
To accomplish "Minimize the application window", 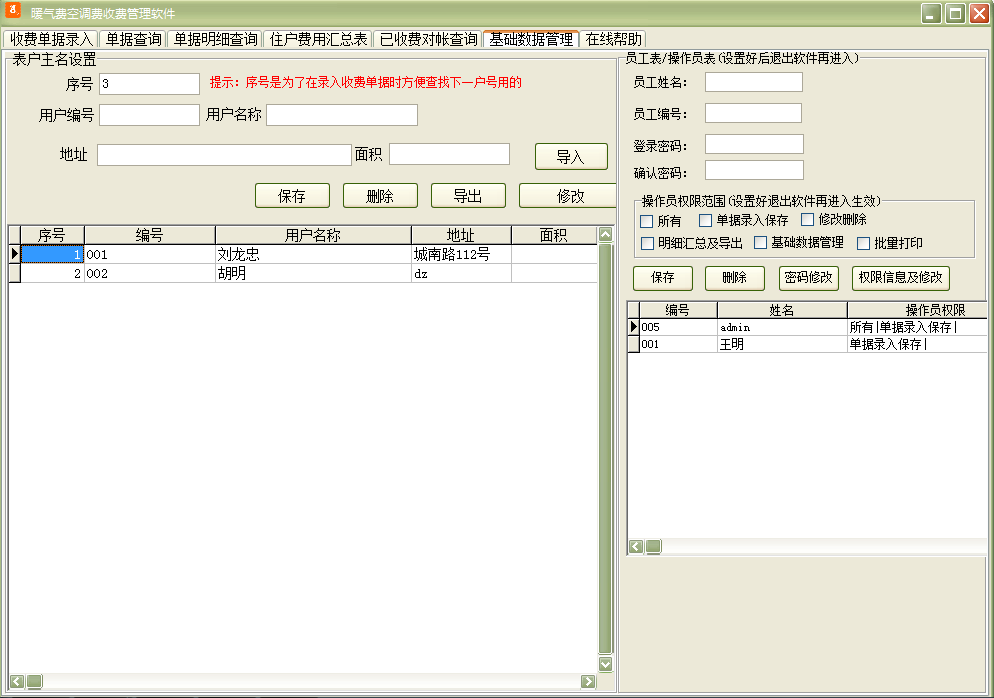I will [931, 13].
